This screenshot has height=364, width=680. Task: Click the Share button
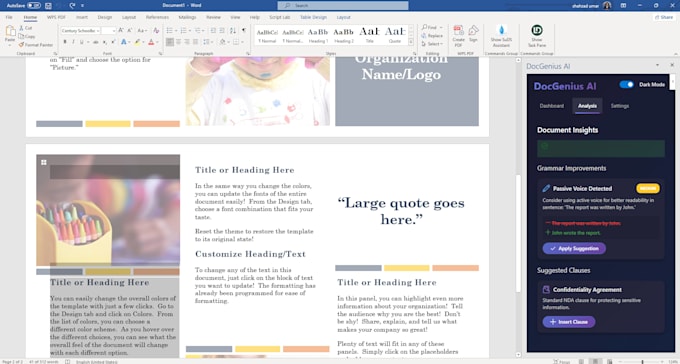pos(664,17)
